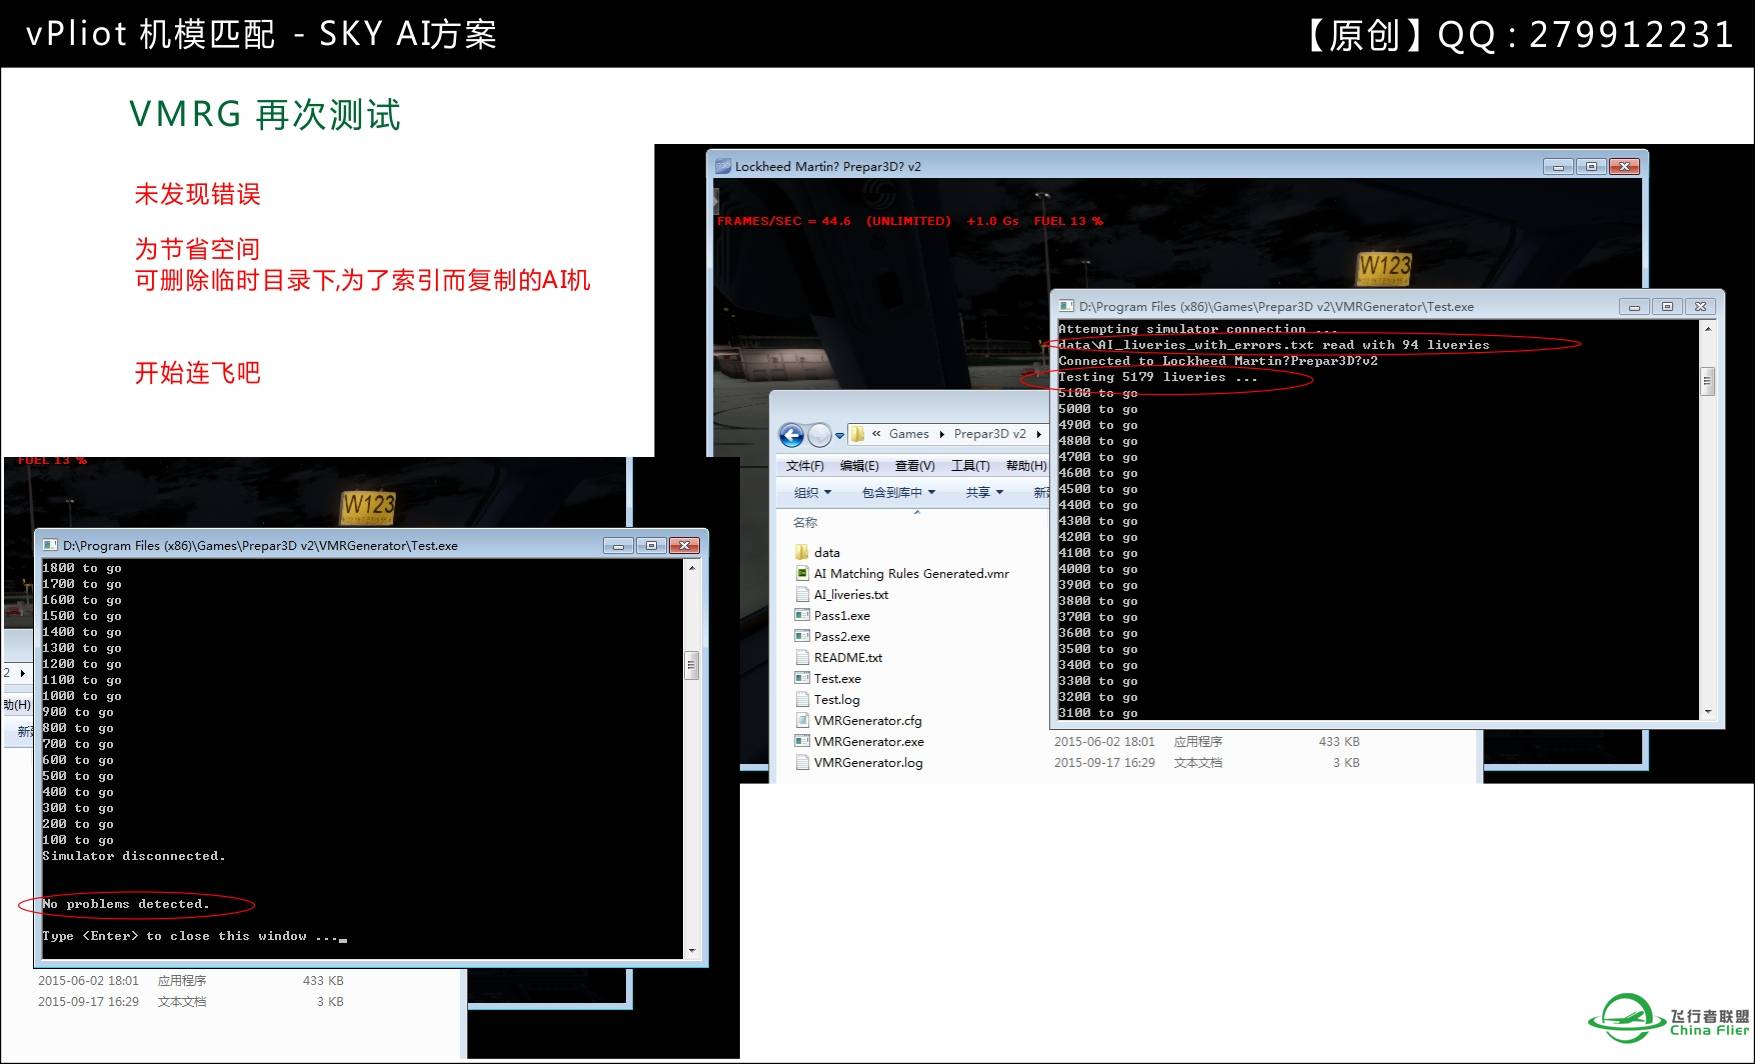Select Pass2.exe in file list
Image resolution: width=1755 pixels, height=1064 pixels.
[x=833, y=636]
